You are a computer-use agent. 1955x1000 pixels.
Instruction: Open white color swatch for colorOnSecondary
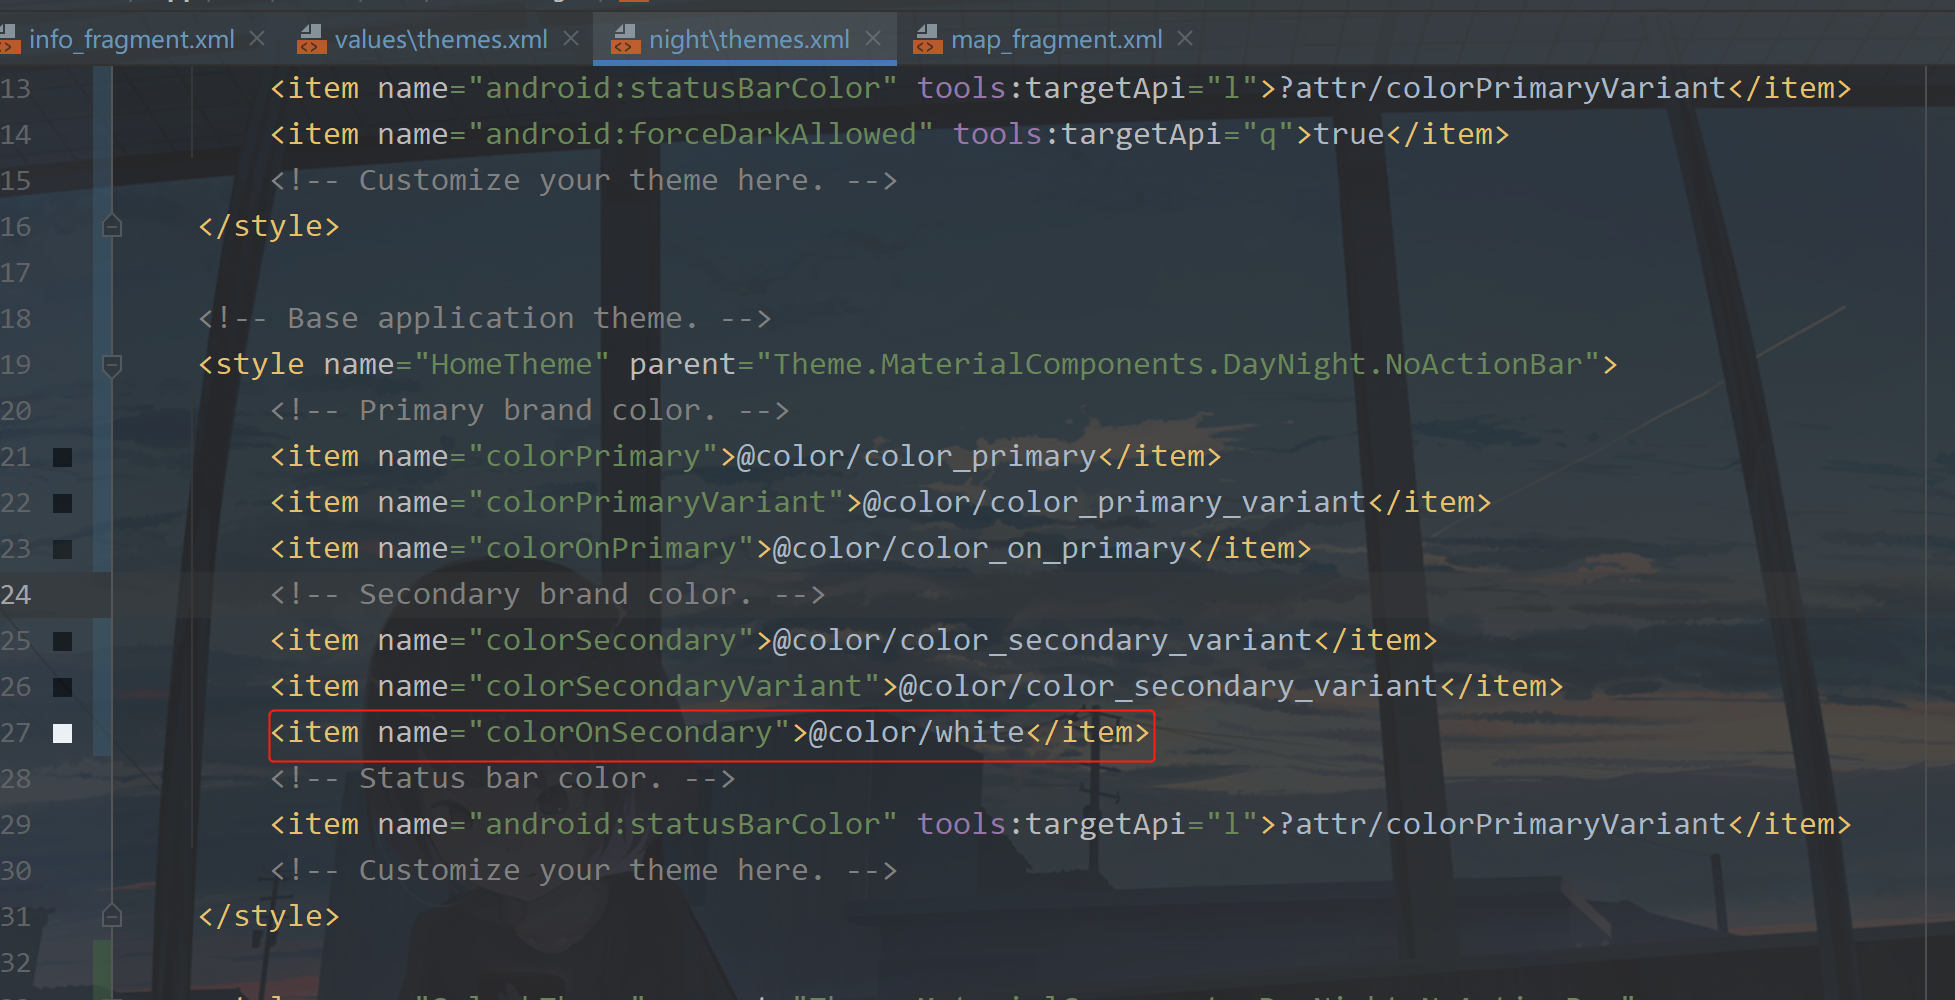(x=62, y=733)
